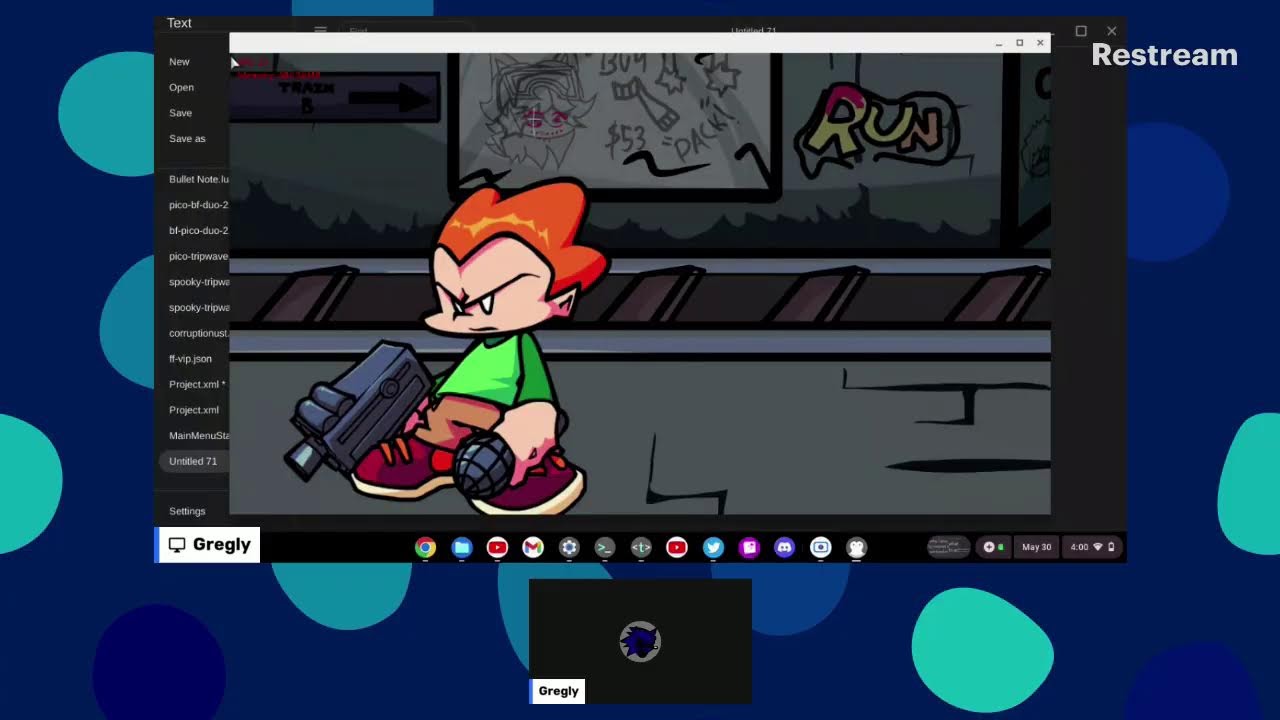Screen dimensions: 1280x720
Task: Open the penguin Linux app icon
Action: [x=857, y=547]
